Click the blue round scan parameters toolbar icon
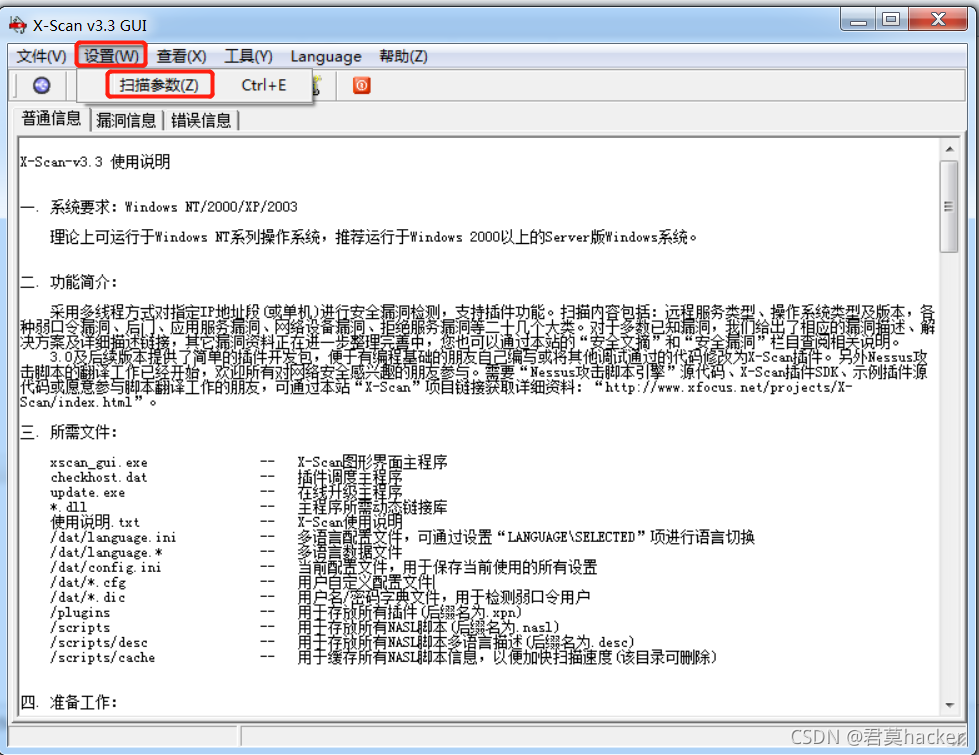Viewport: 979px width, 755px height. coord(42,86)
